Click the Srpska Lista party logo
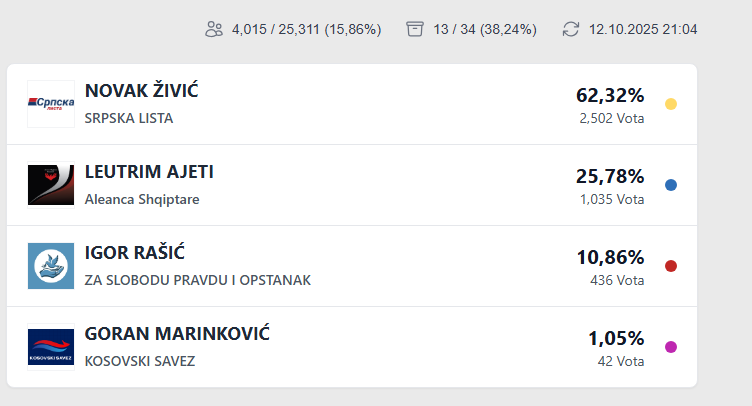This screenshot has height=406, width=752. 51,104
